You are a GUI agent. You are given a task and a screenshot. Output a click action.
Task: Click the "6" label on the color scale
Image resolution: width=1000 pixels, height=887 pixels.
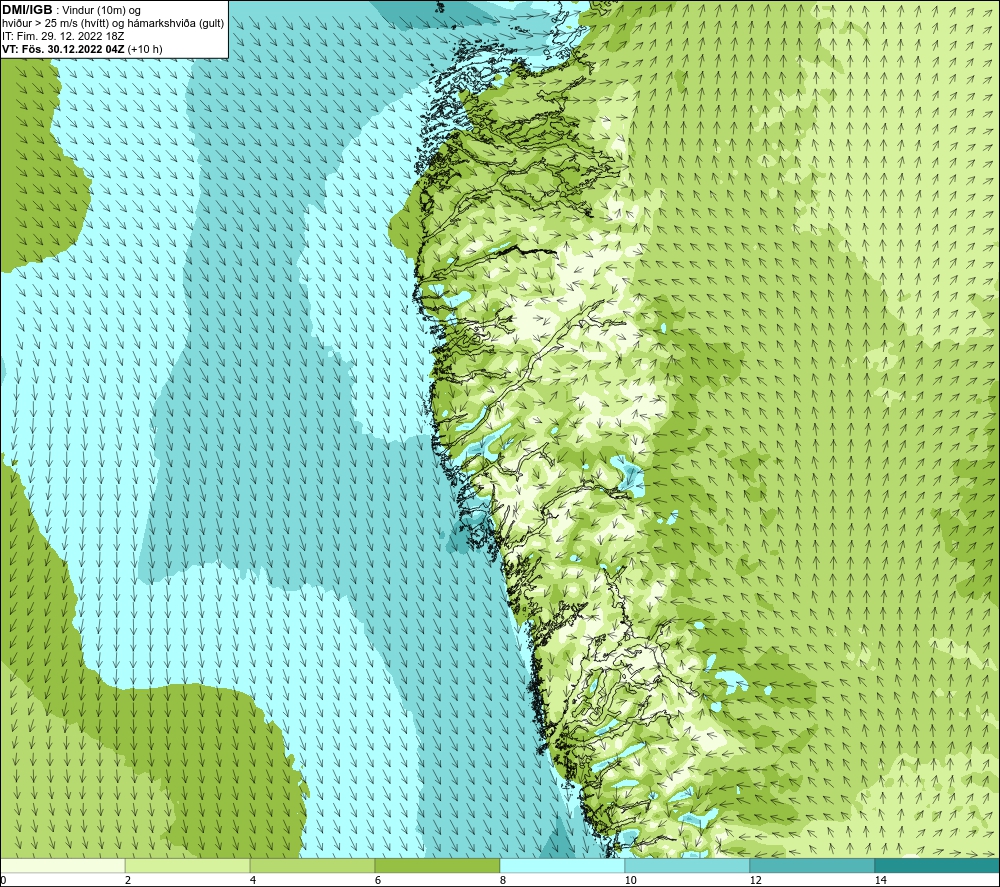[378, 881]
